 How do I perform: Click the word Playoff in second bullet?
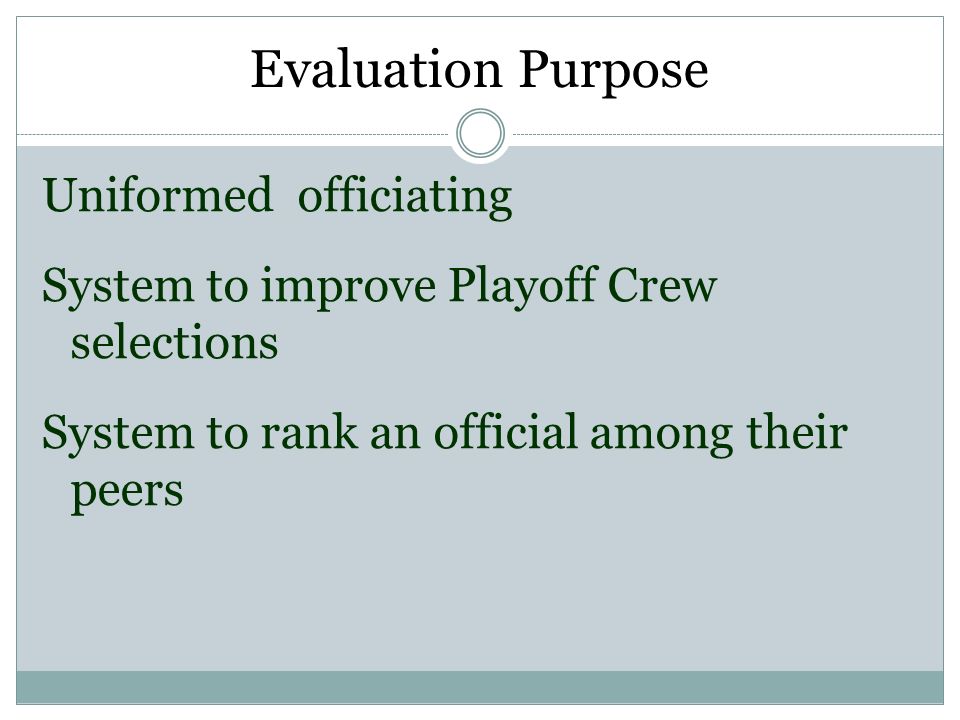[522, 285]
